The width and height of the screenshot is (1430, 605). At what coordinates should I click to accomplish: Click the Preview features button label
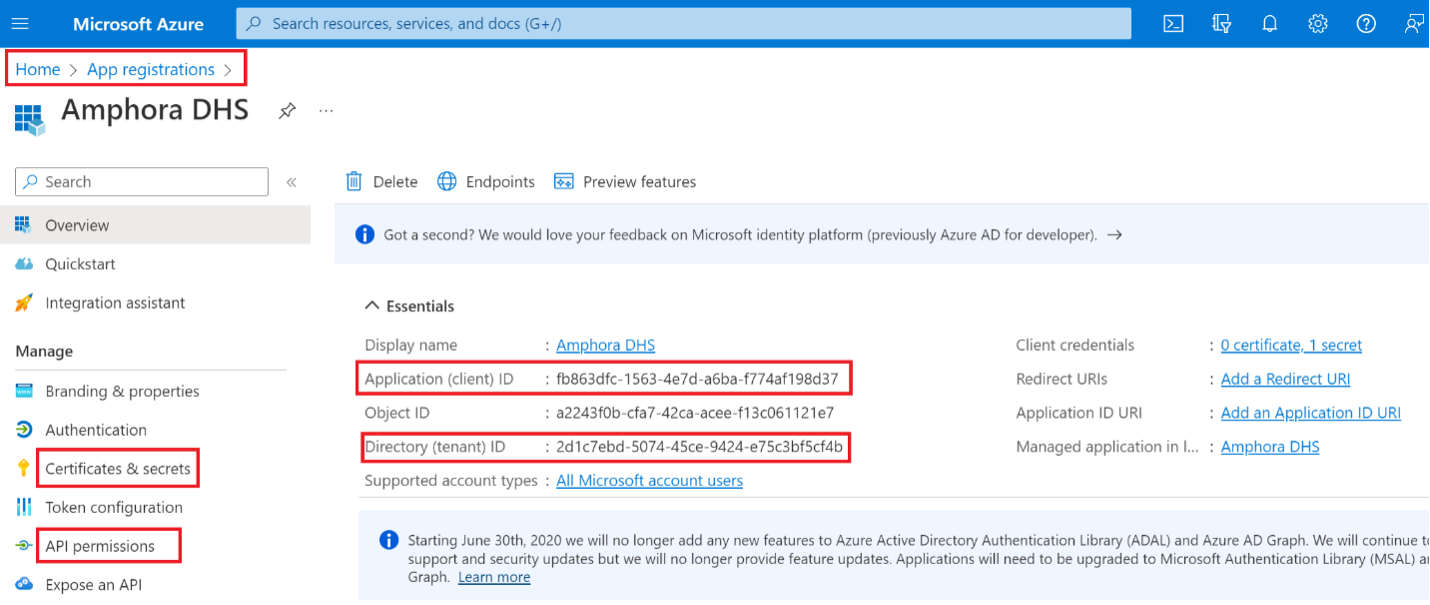639,182
